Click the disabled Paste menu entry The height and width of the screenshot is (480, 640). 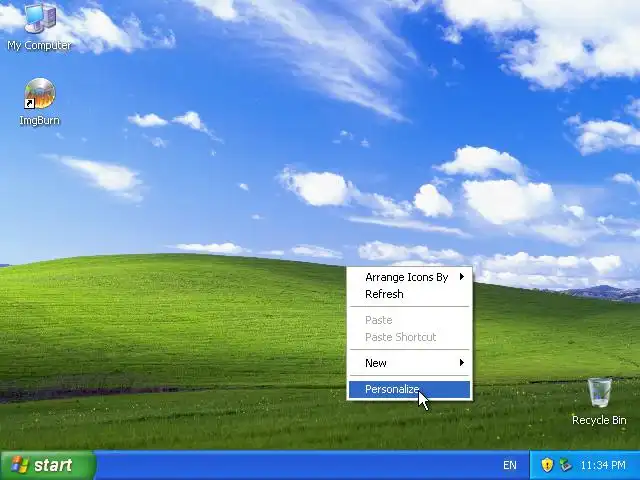pyautogui.click(x=410, y=320)
